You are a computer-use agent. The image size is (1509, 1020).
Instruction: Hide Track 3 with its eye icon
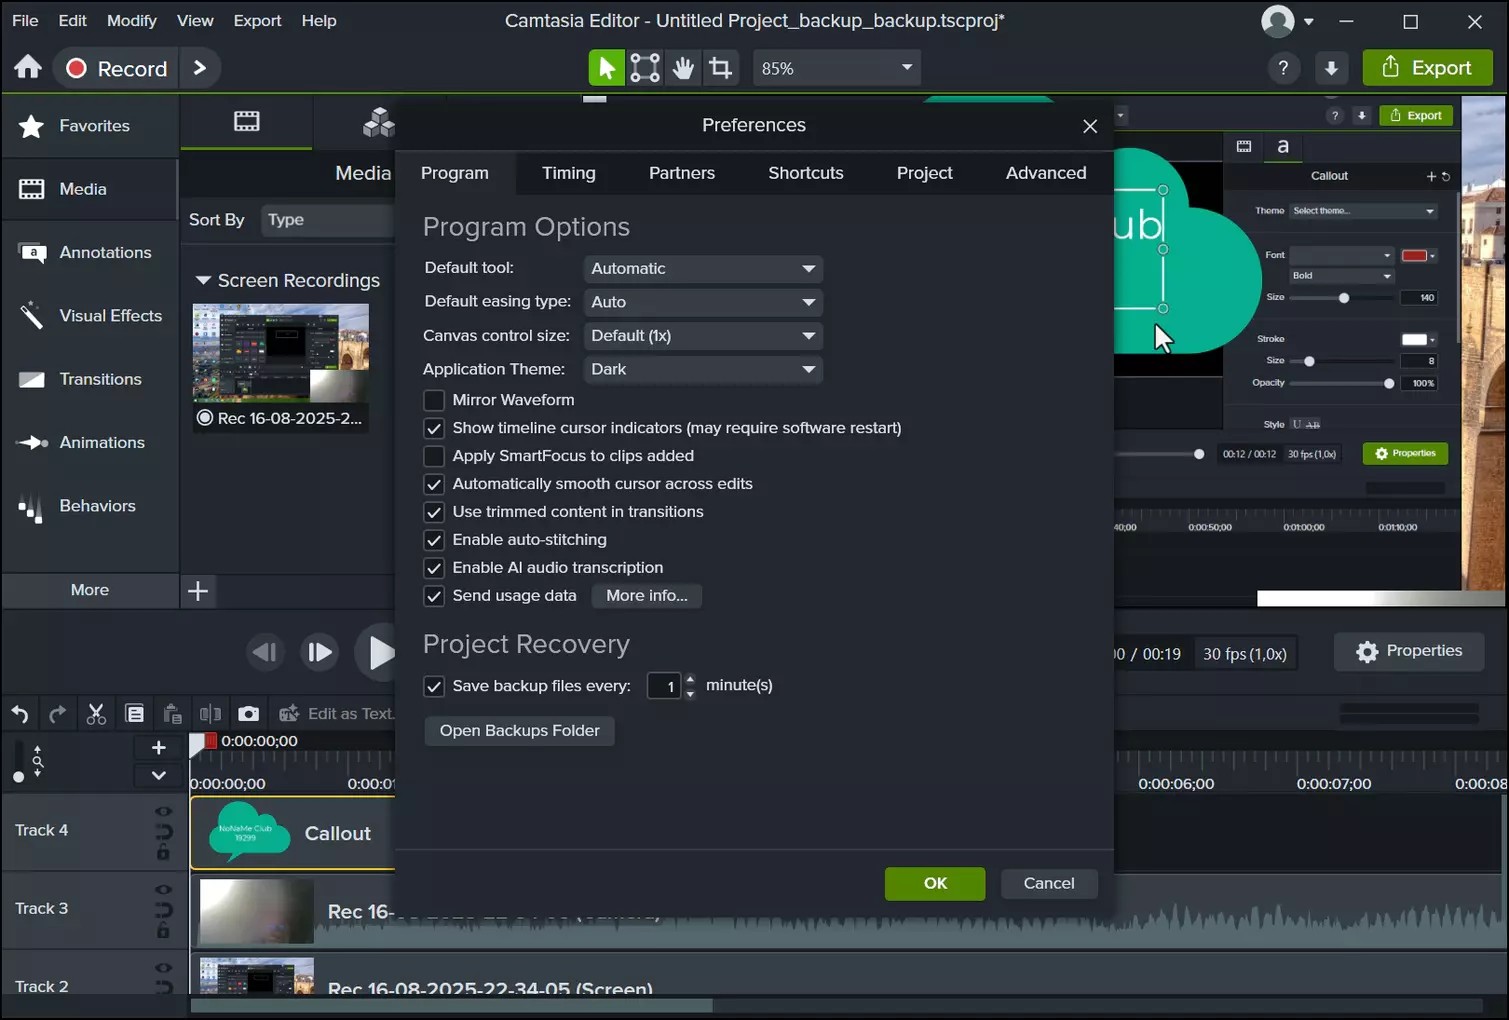coord(164,889)
